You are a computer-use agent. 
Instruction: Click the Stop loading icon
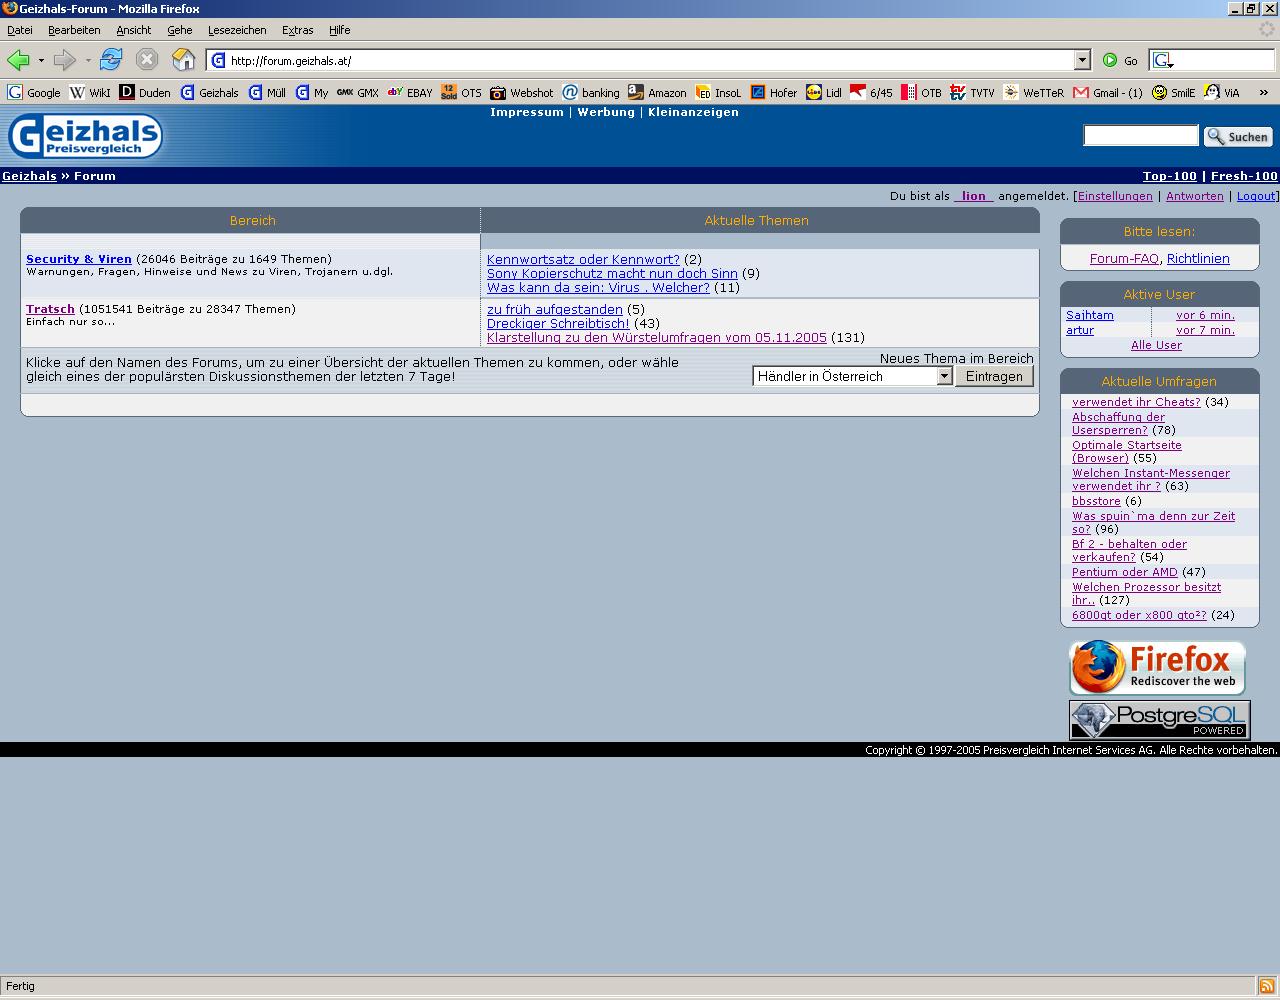(147, 60)
